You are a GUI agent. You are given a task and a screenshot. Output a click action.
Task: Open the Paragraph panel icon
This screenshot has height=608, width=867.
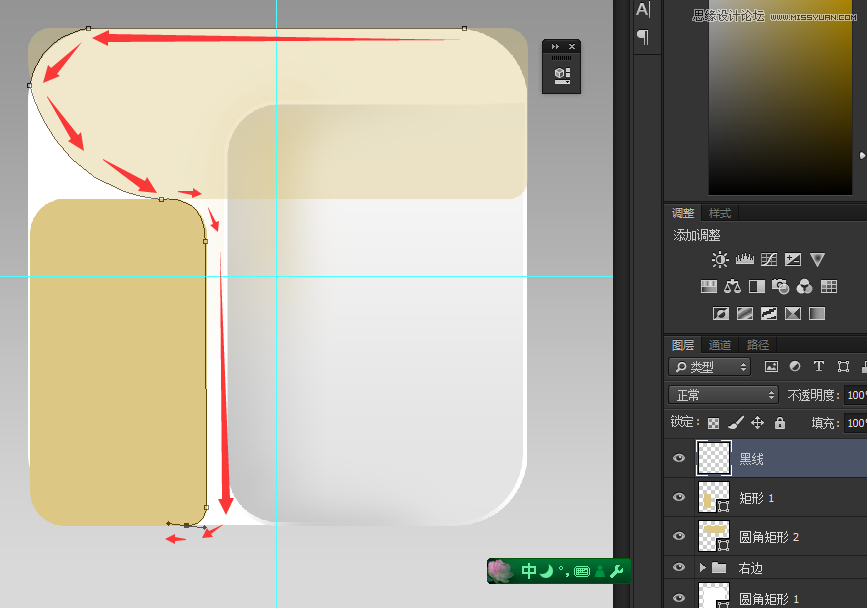[x=643, y=37]
